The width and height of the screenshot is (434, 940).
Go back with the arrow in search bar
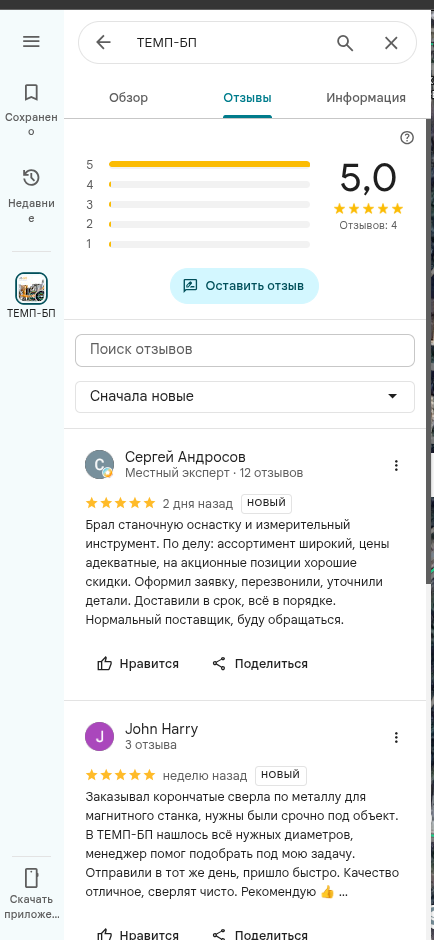[x=104, y=42]
